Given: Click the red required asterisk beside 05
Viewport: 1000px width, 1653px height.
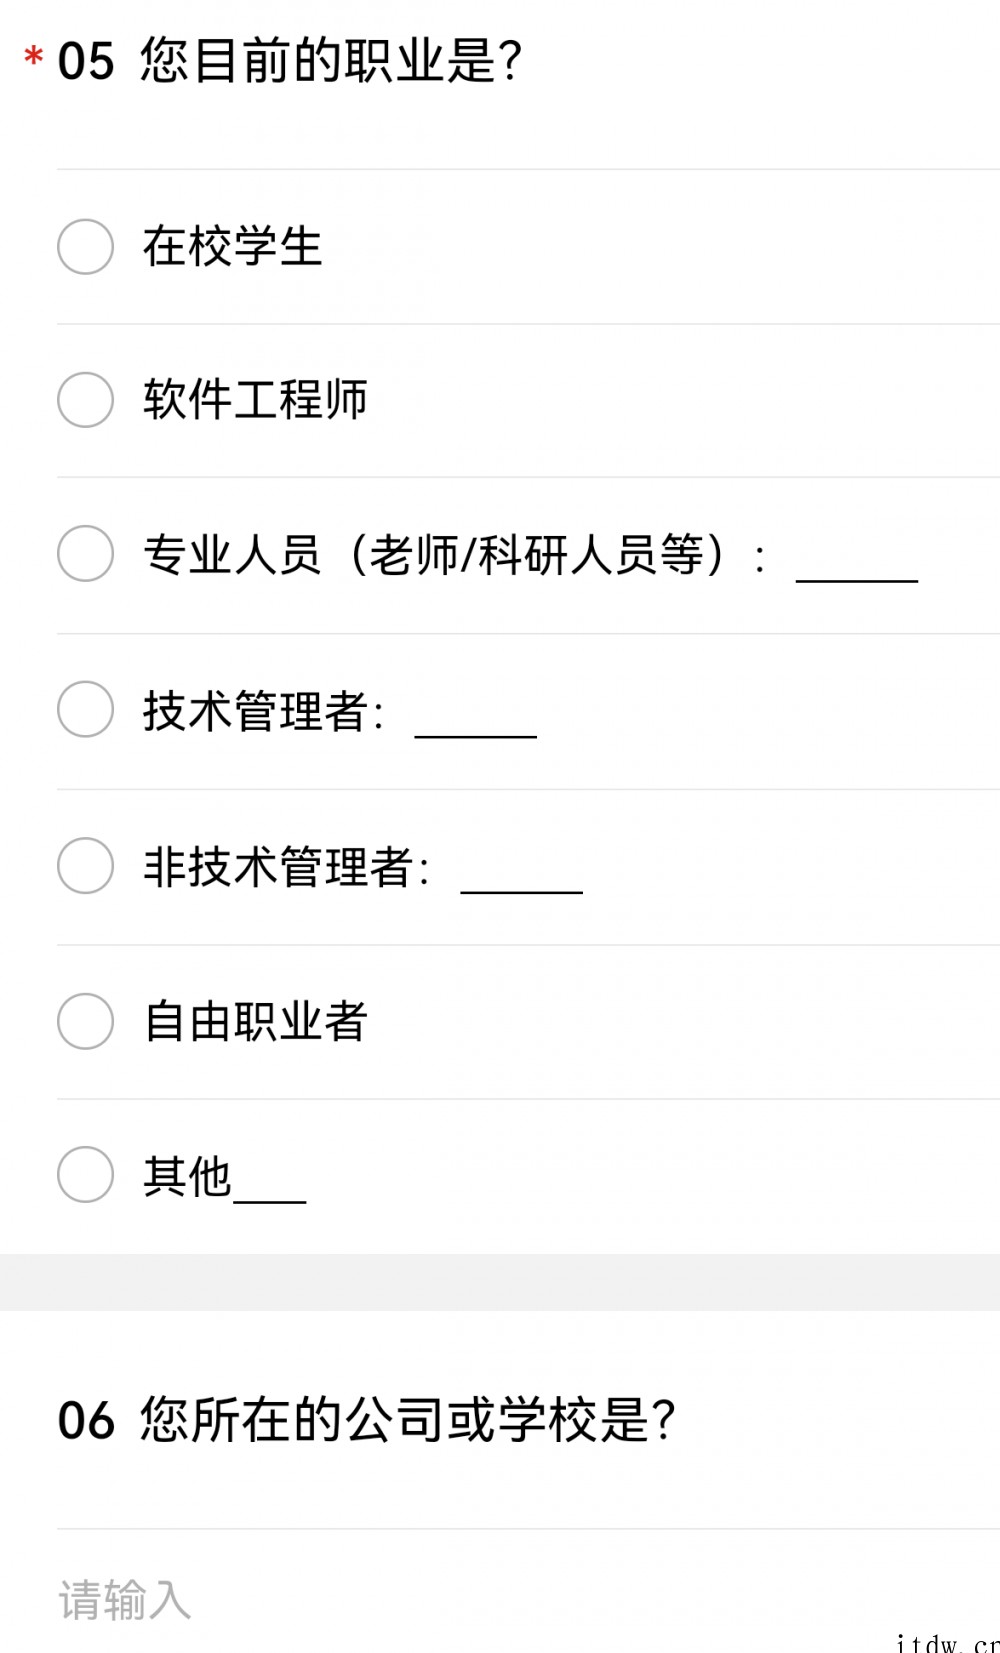Looking at the screenshot, I should coord(34,56).
